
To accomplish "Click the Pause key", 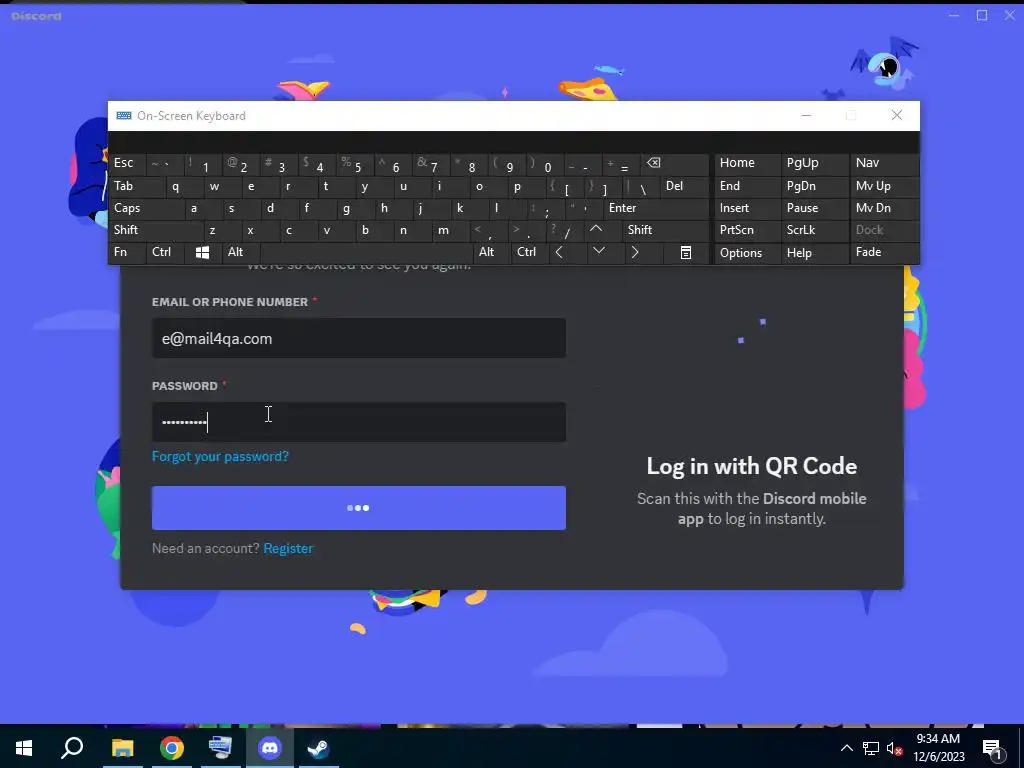I will click(814, 208).
